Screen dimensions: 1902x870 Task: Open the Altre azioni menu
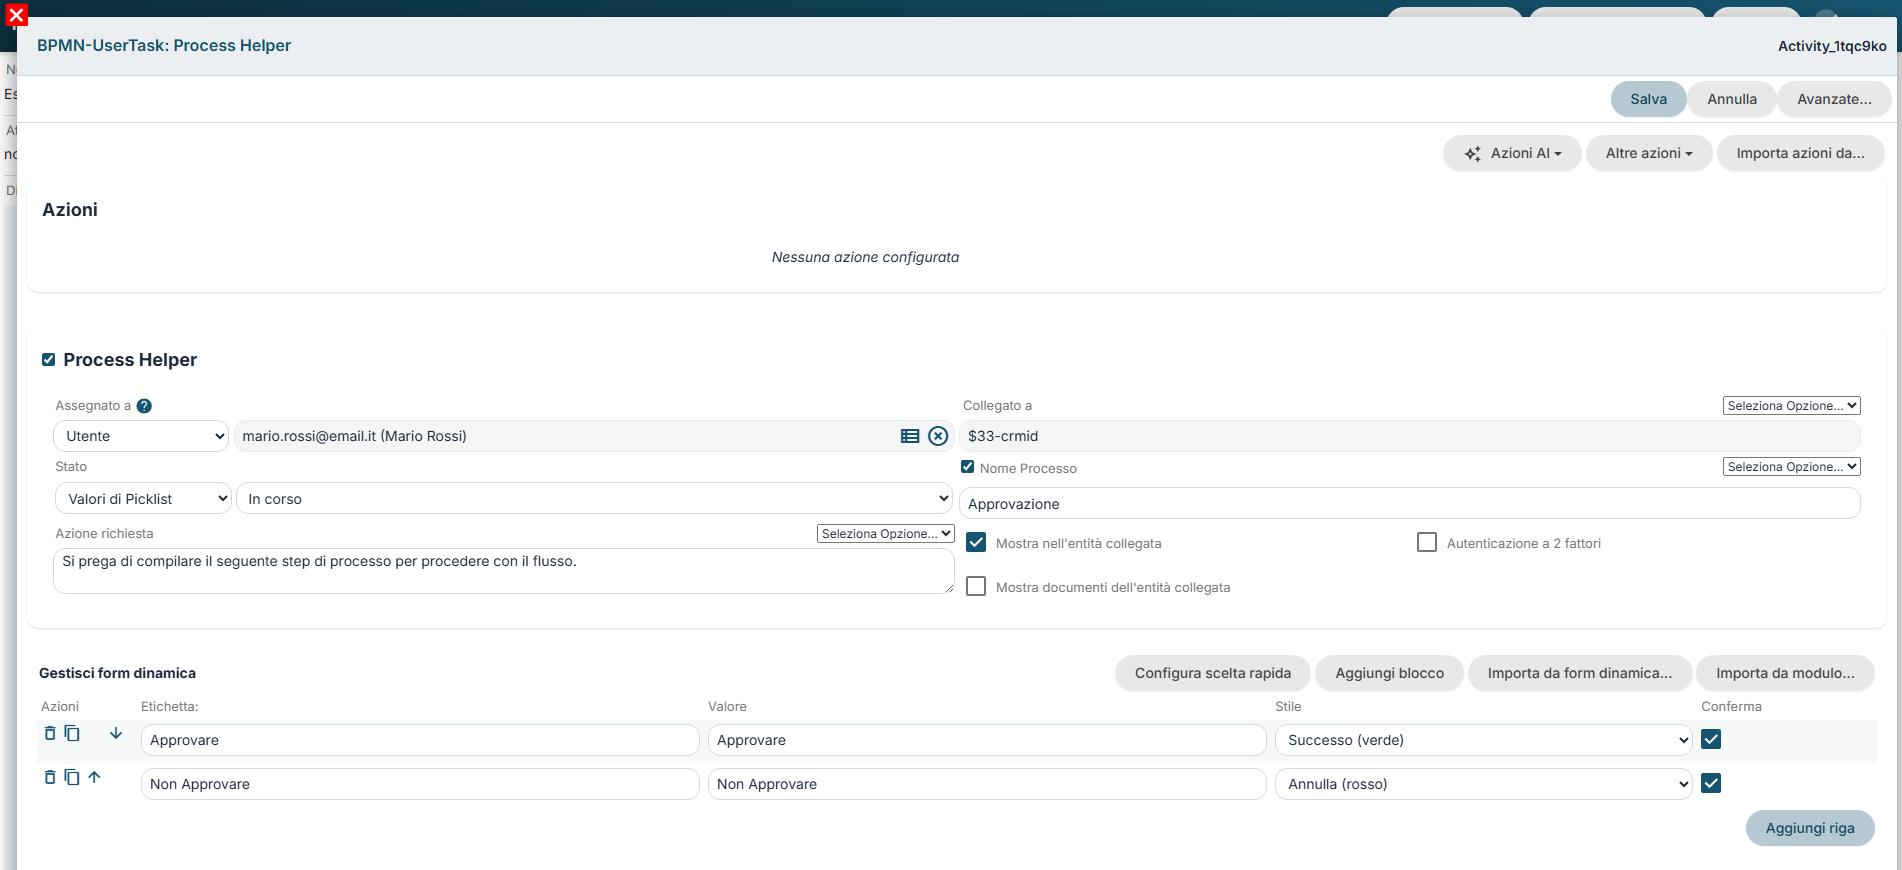click(x=1649, y=153)
